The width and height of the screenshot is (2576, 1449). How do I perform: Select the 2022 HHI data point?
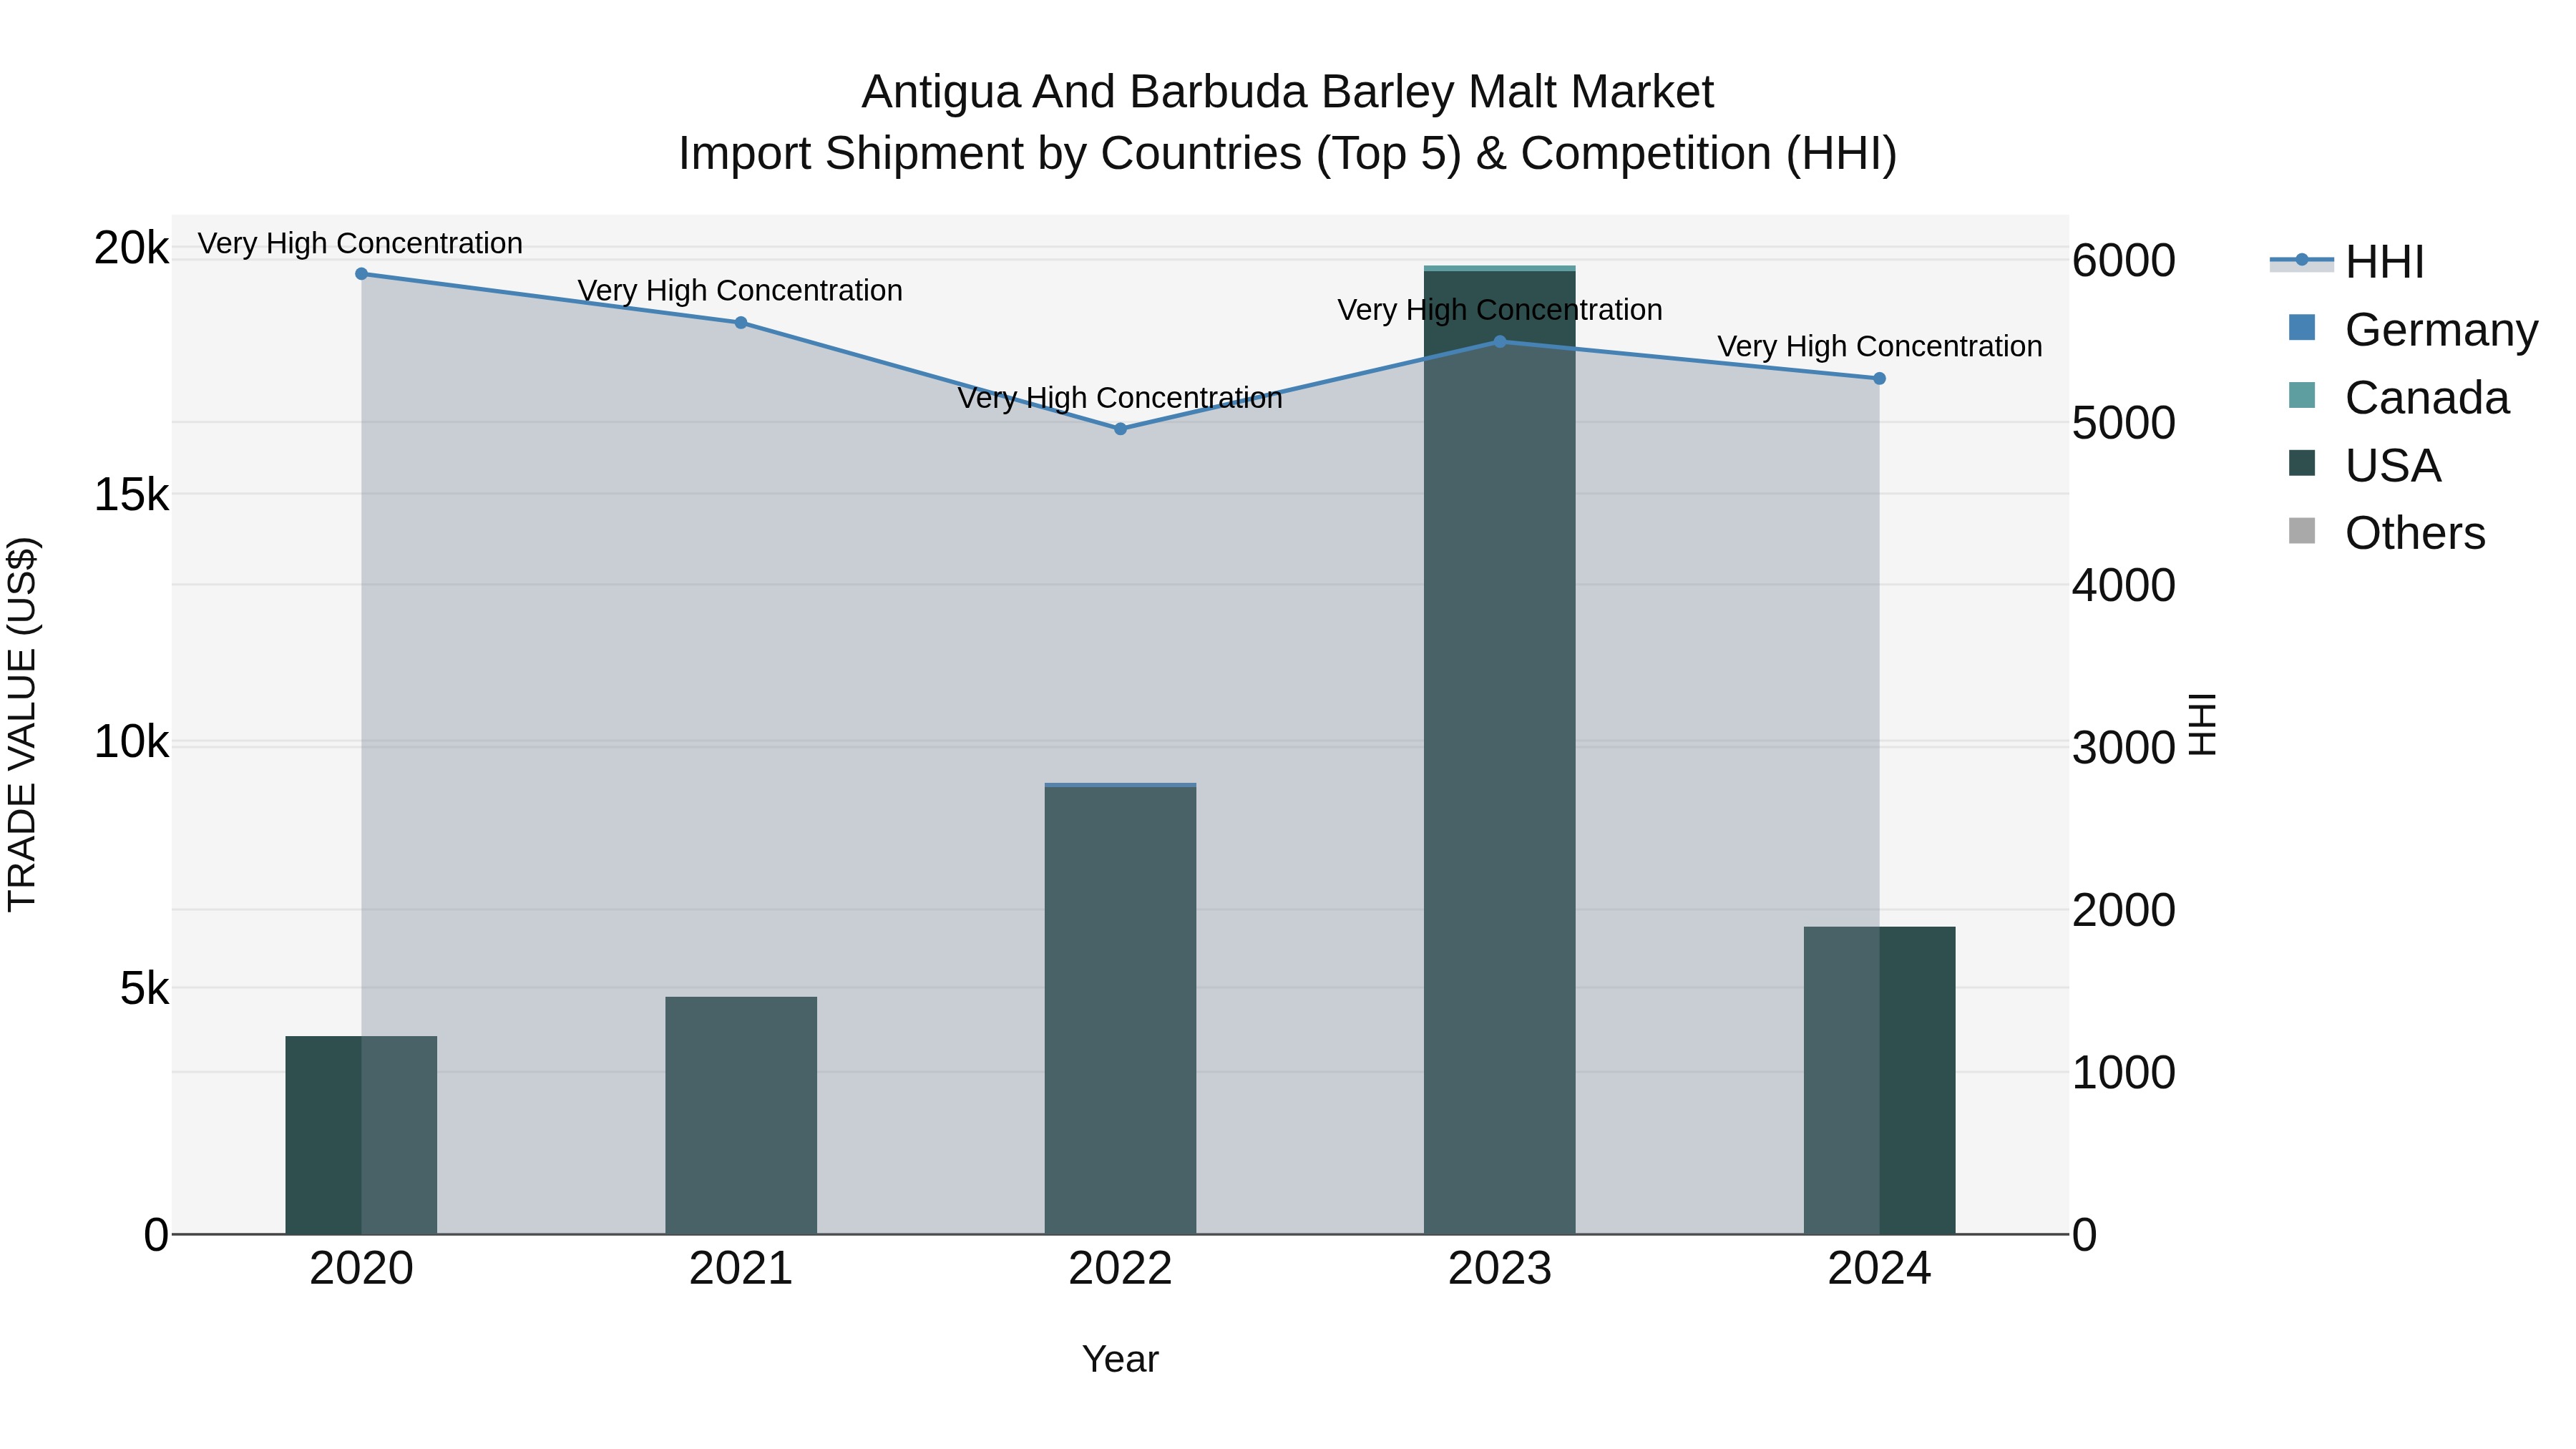(x=1120, y=429)
